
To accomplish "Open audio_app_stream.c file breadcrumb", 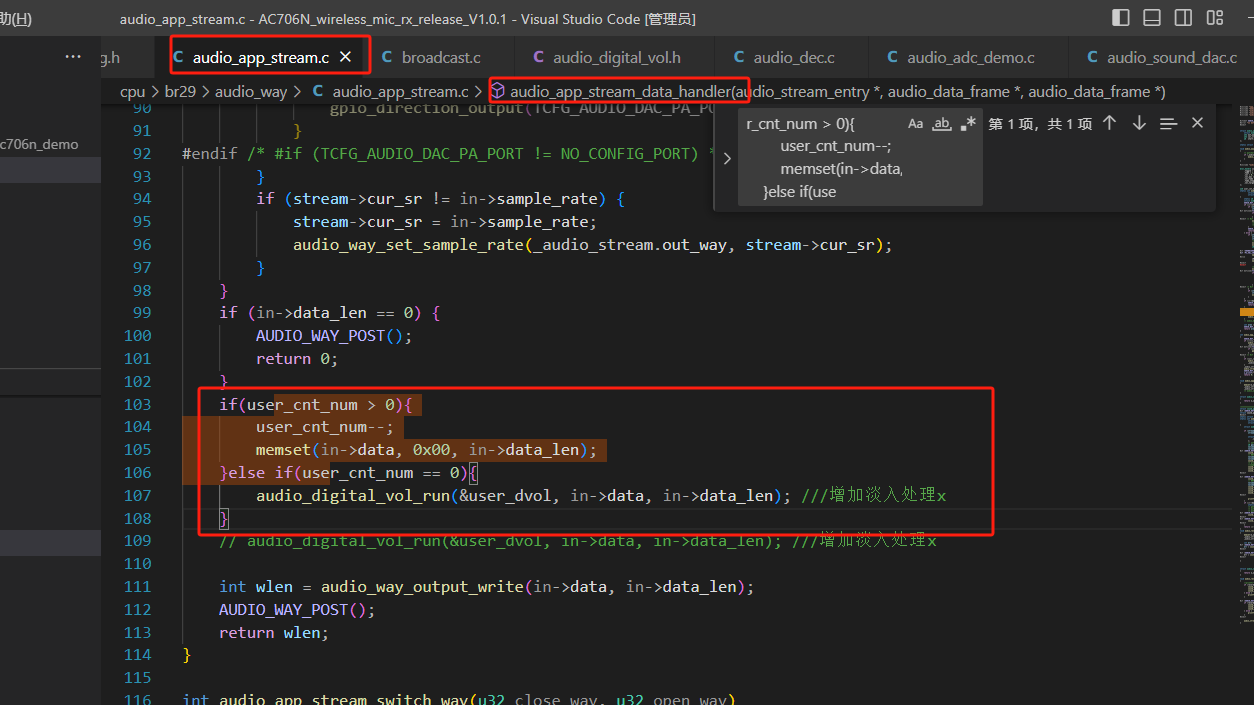I will (400, 92).
